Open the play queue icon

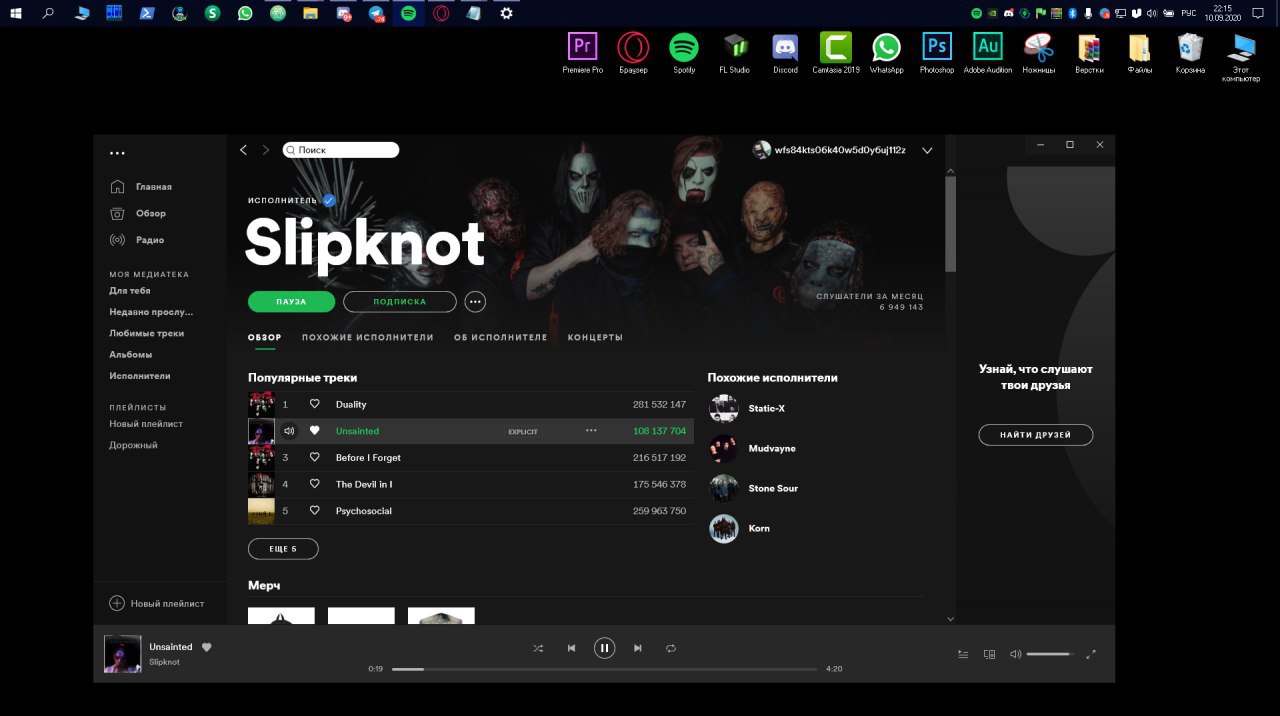[963, 654]
